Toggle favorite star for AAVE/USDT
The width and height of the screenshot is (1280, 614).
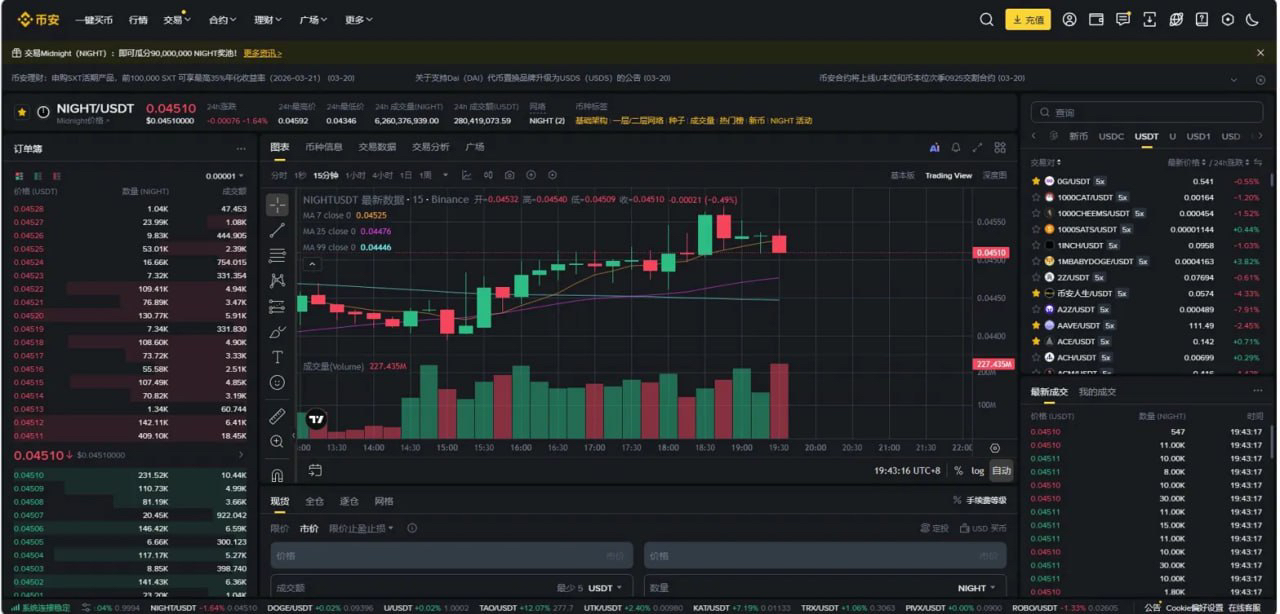tap(1036, 325)
